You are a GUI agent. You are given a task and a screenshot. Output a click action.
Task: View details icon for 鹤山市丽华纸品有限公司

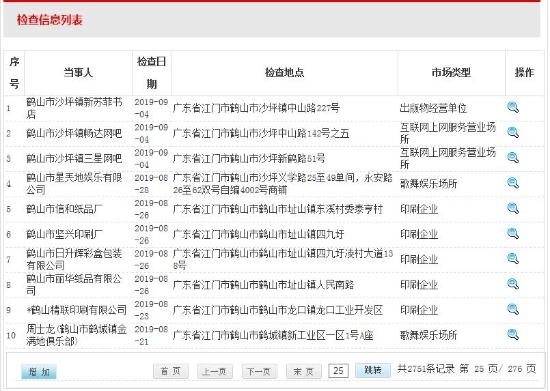(513, 284)
